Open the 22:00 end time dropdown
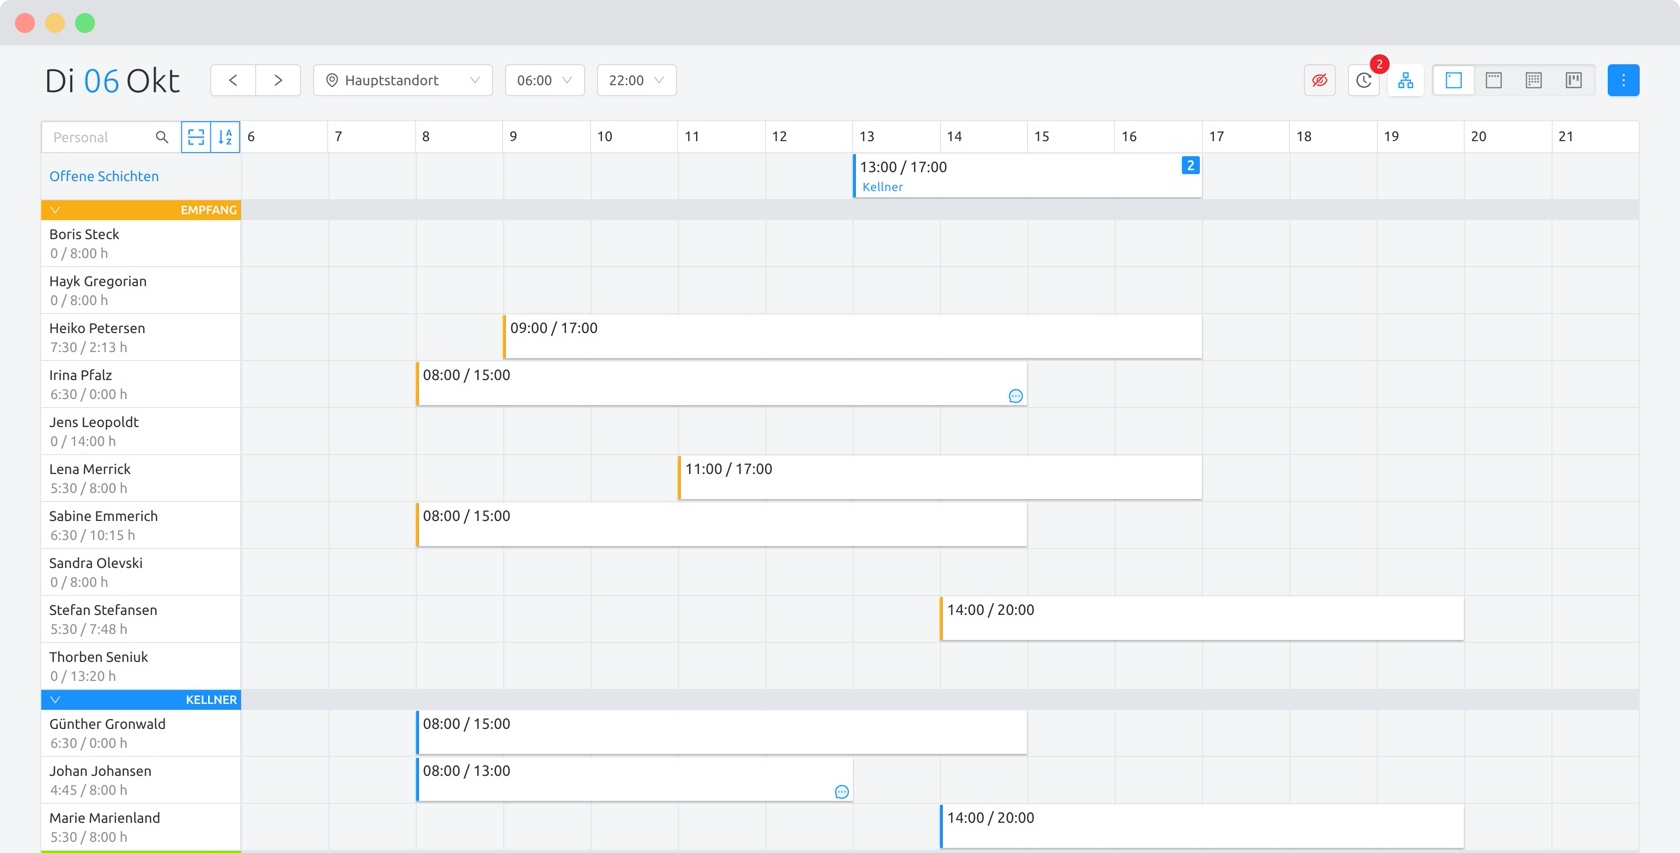Image resolution: width=1680 pixels, height=853 pixels. [x=636, y=80]
